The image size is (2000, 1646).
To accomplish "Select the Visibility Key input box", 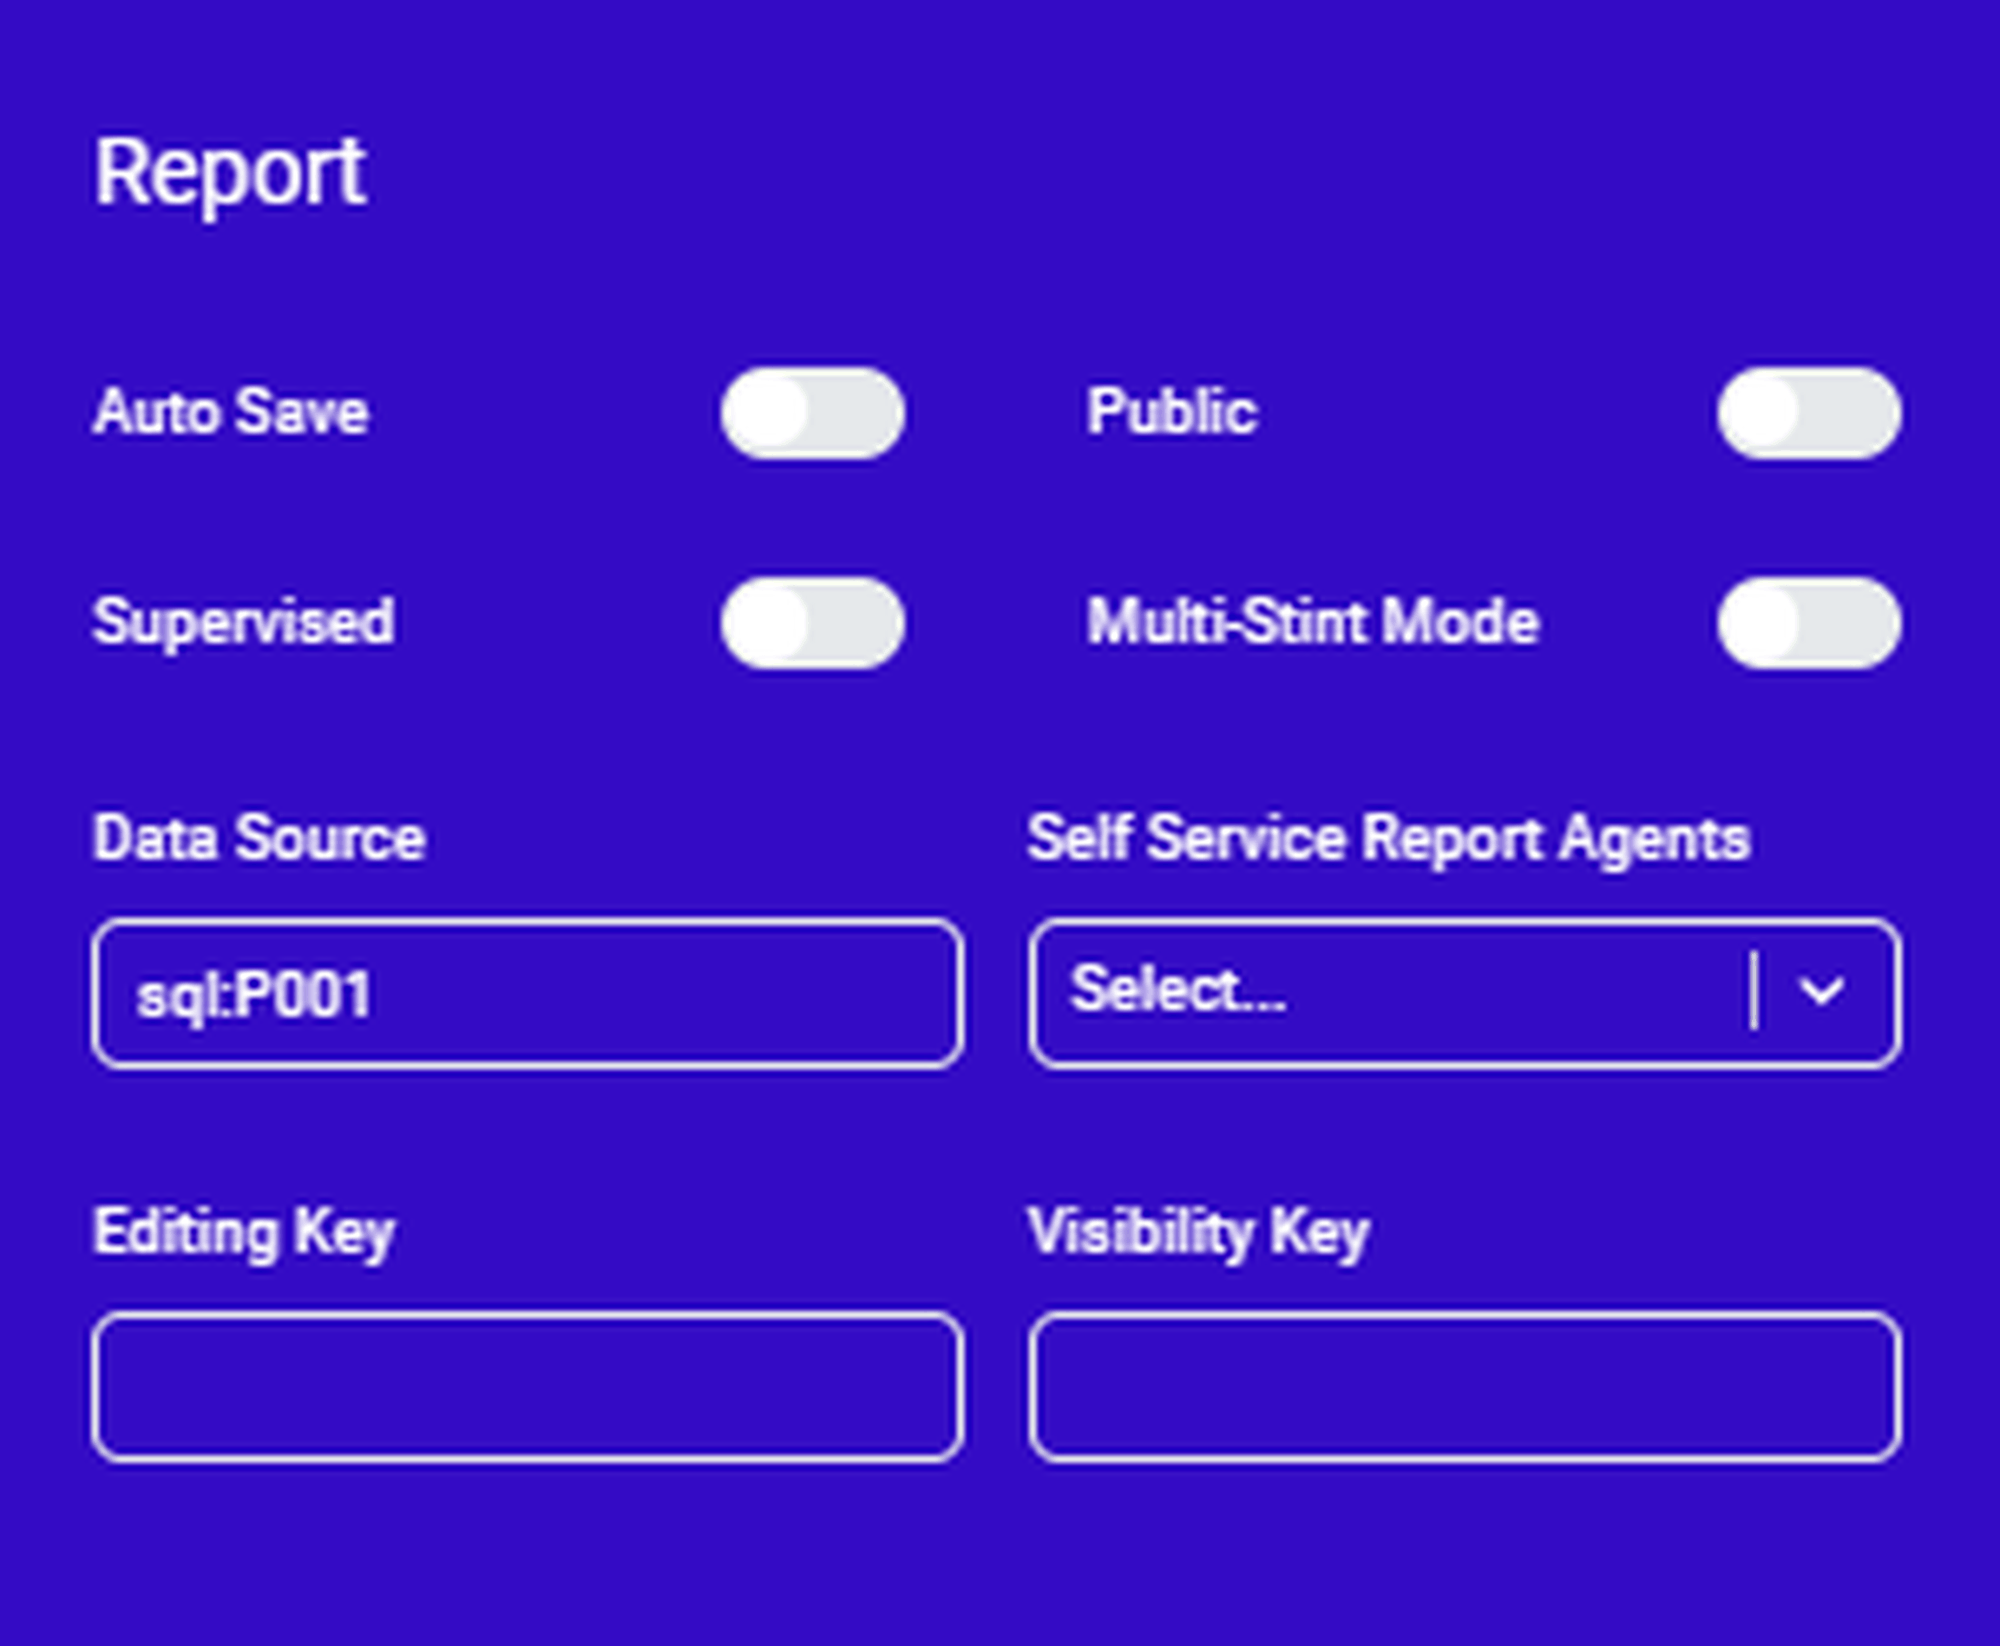I will (1464, 1387).
